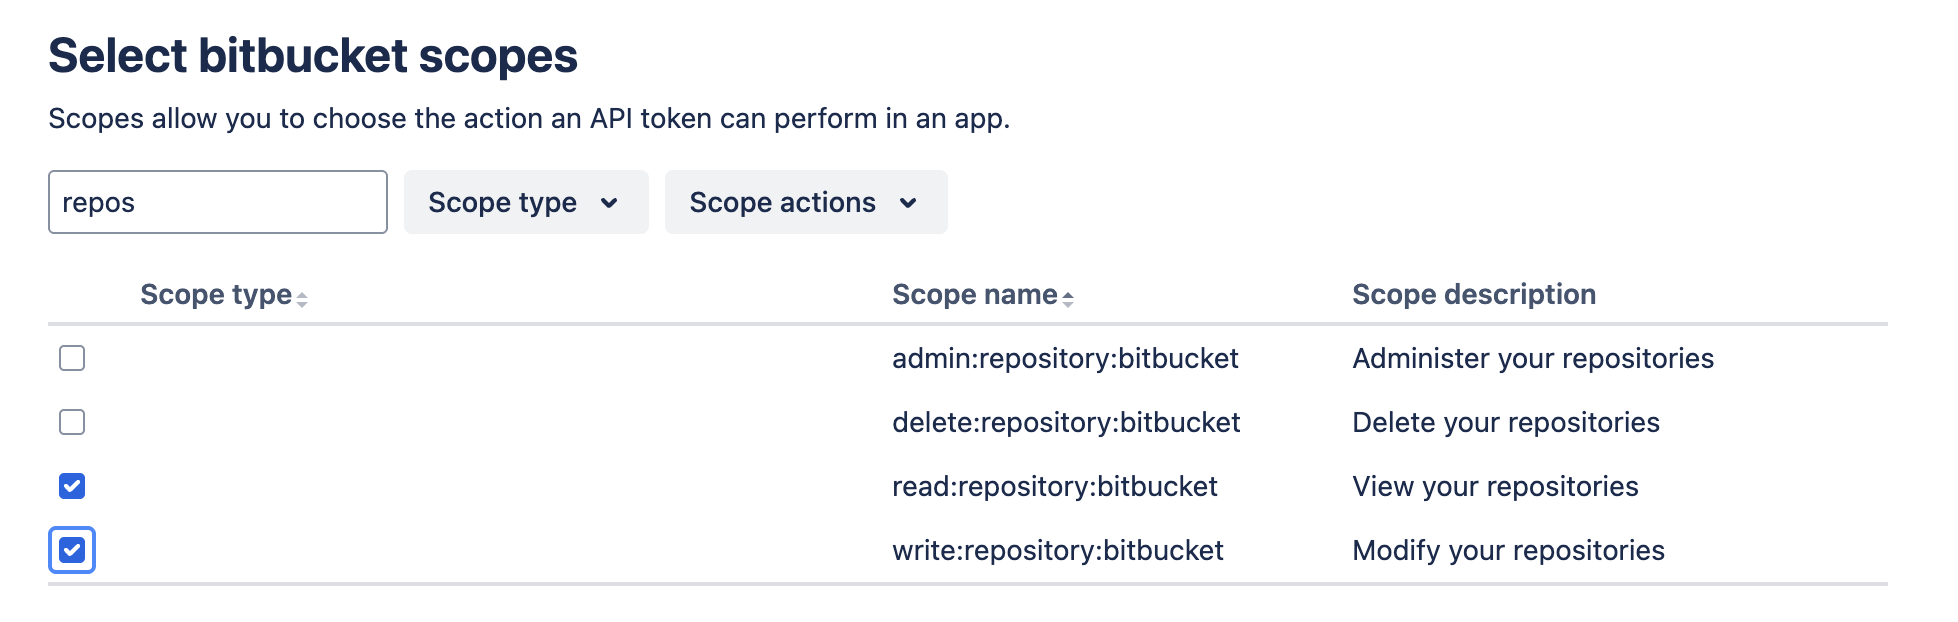The width and height of the screenshot is (1958, 622).
Task: Click the 'Select bitbucket scopes' heading
Action: [313, 54]
